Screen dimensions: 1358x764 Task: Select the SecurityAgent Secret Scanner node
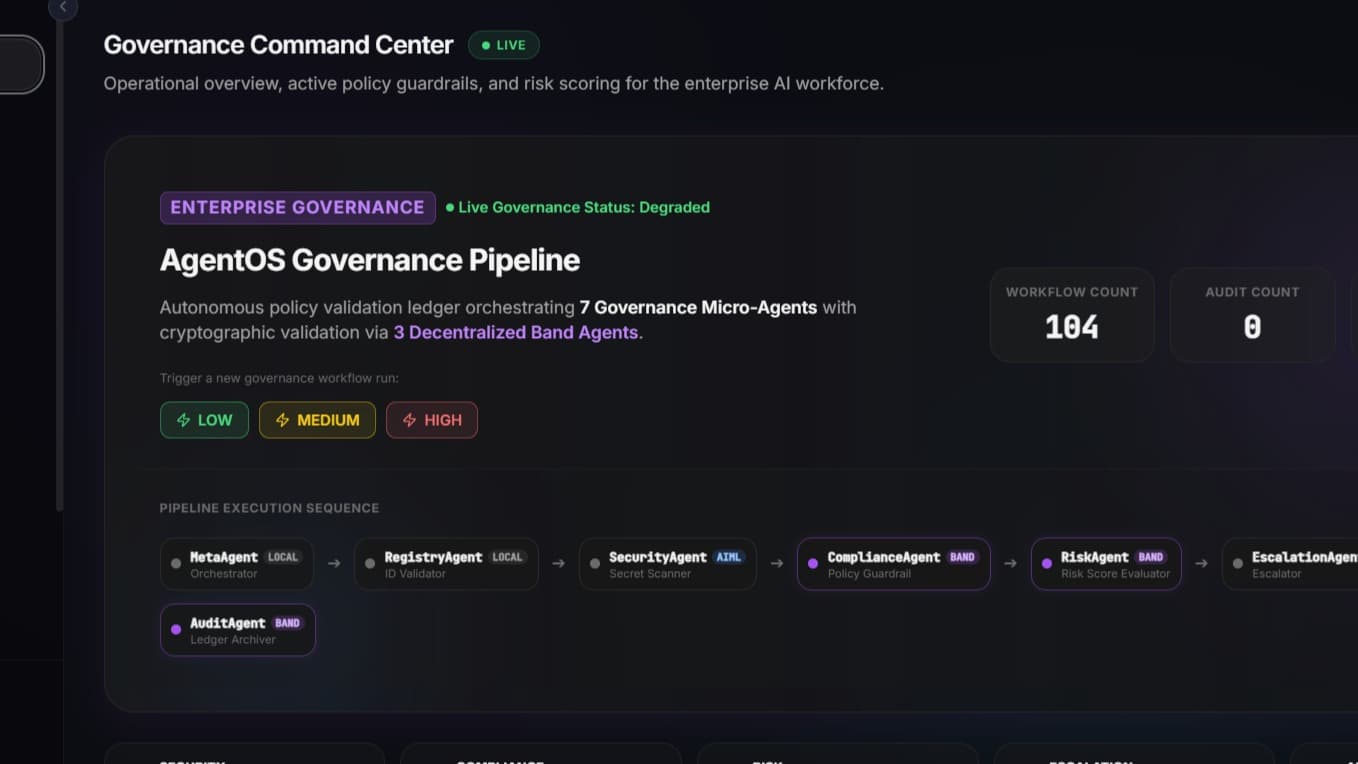pos(667,564)
